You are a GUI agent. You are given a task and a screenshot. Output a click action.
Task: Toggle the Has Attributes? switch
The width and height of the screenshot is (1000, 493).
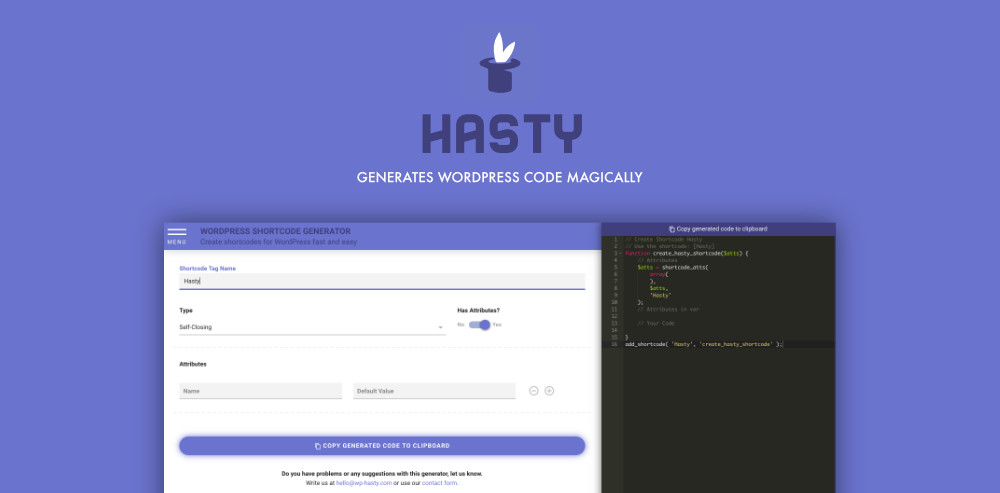click(x=480, y=325)
